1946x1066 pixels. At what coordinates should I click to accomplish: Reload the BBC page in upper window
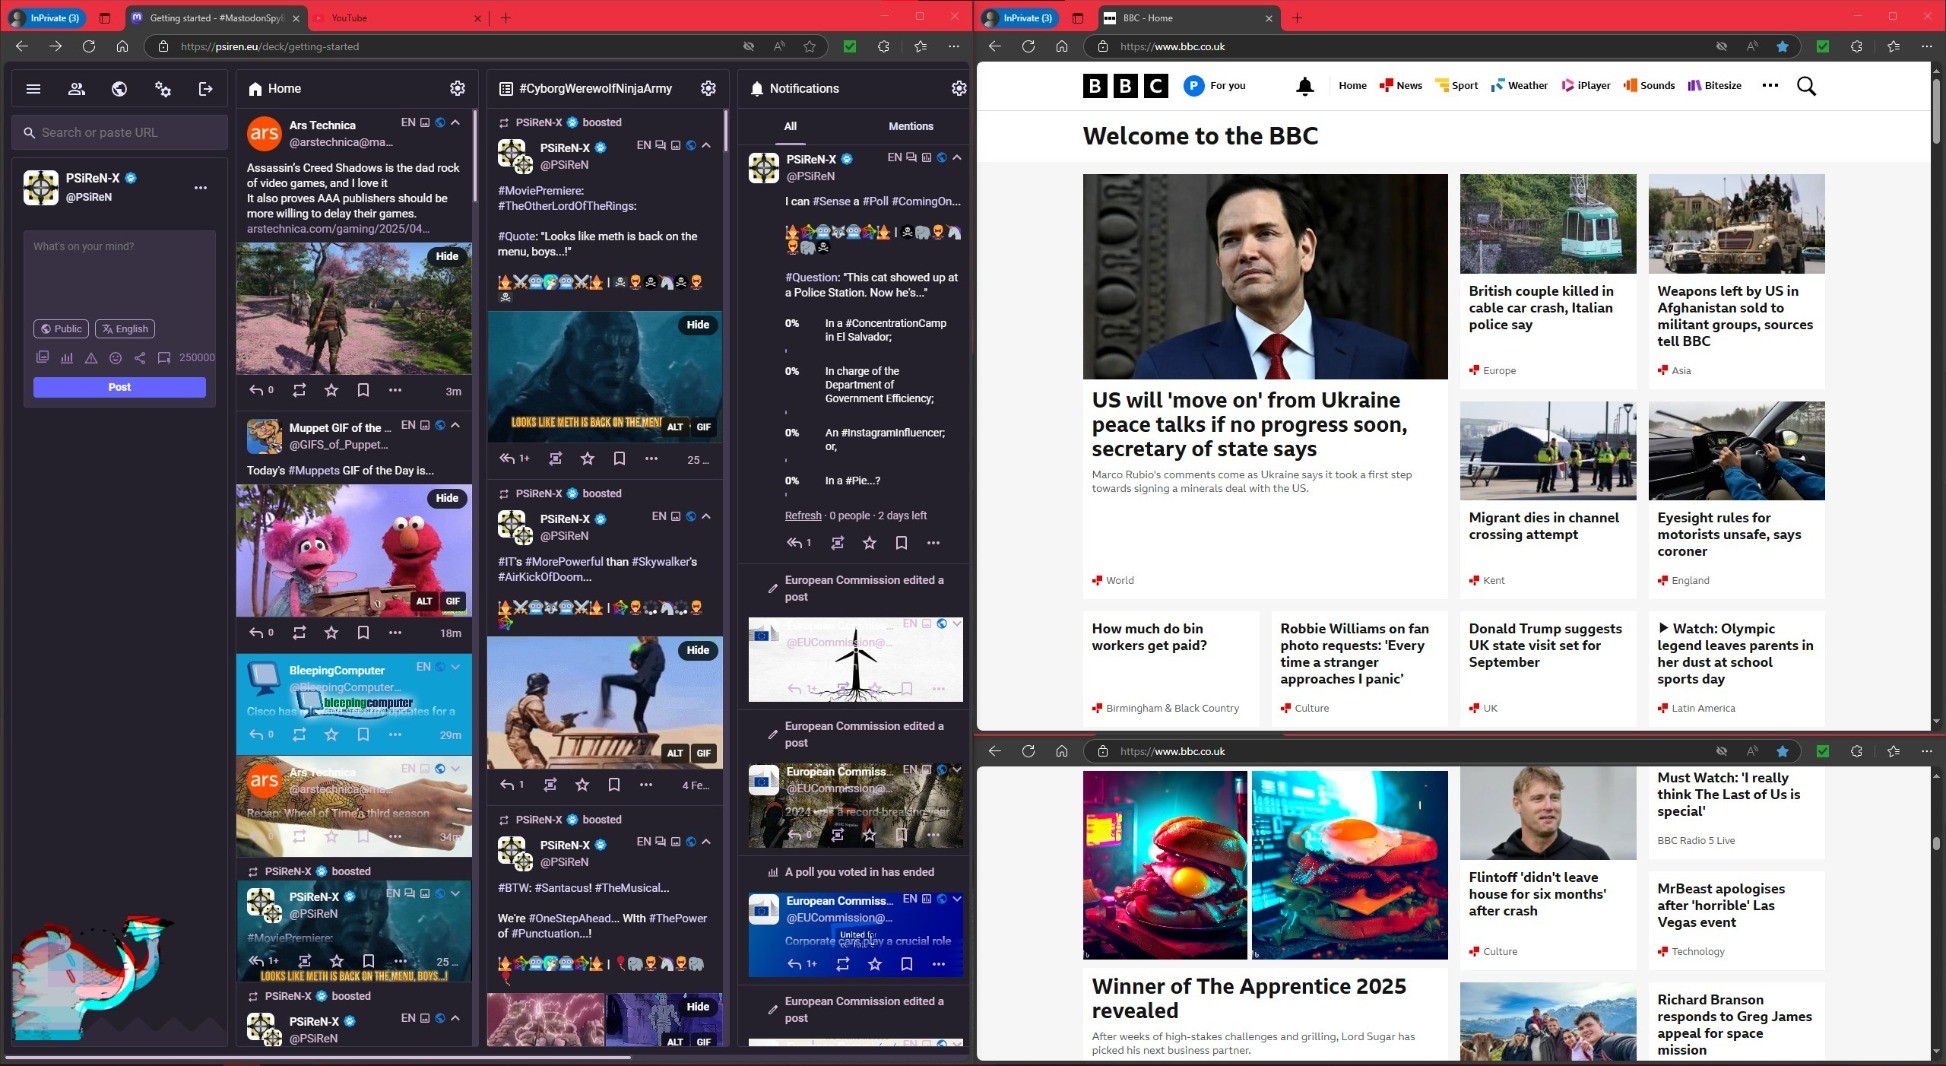(x=1028, y=46)
